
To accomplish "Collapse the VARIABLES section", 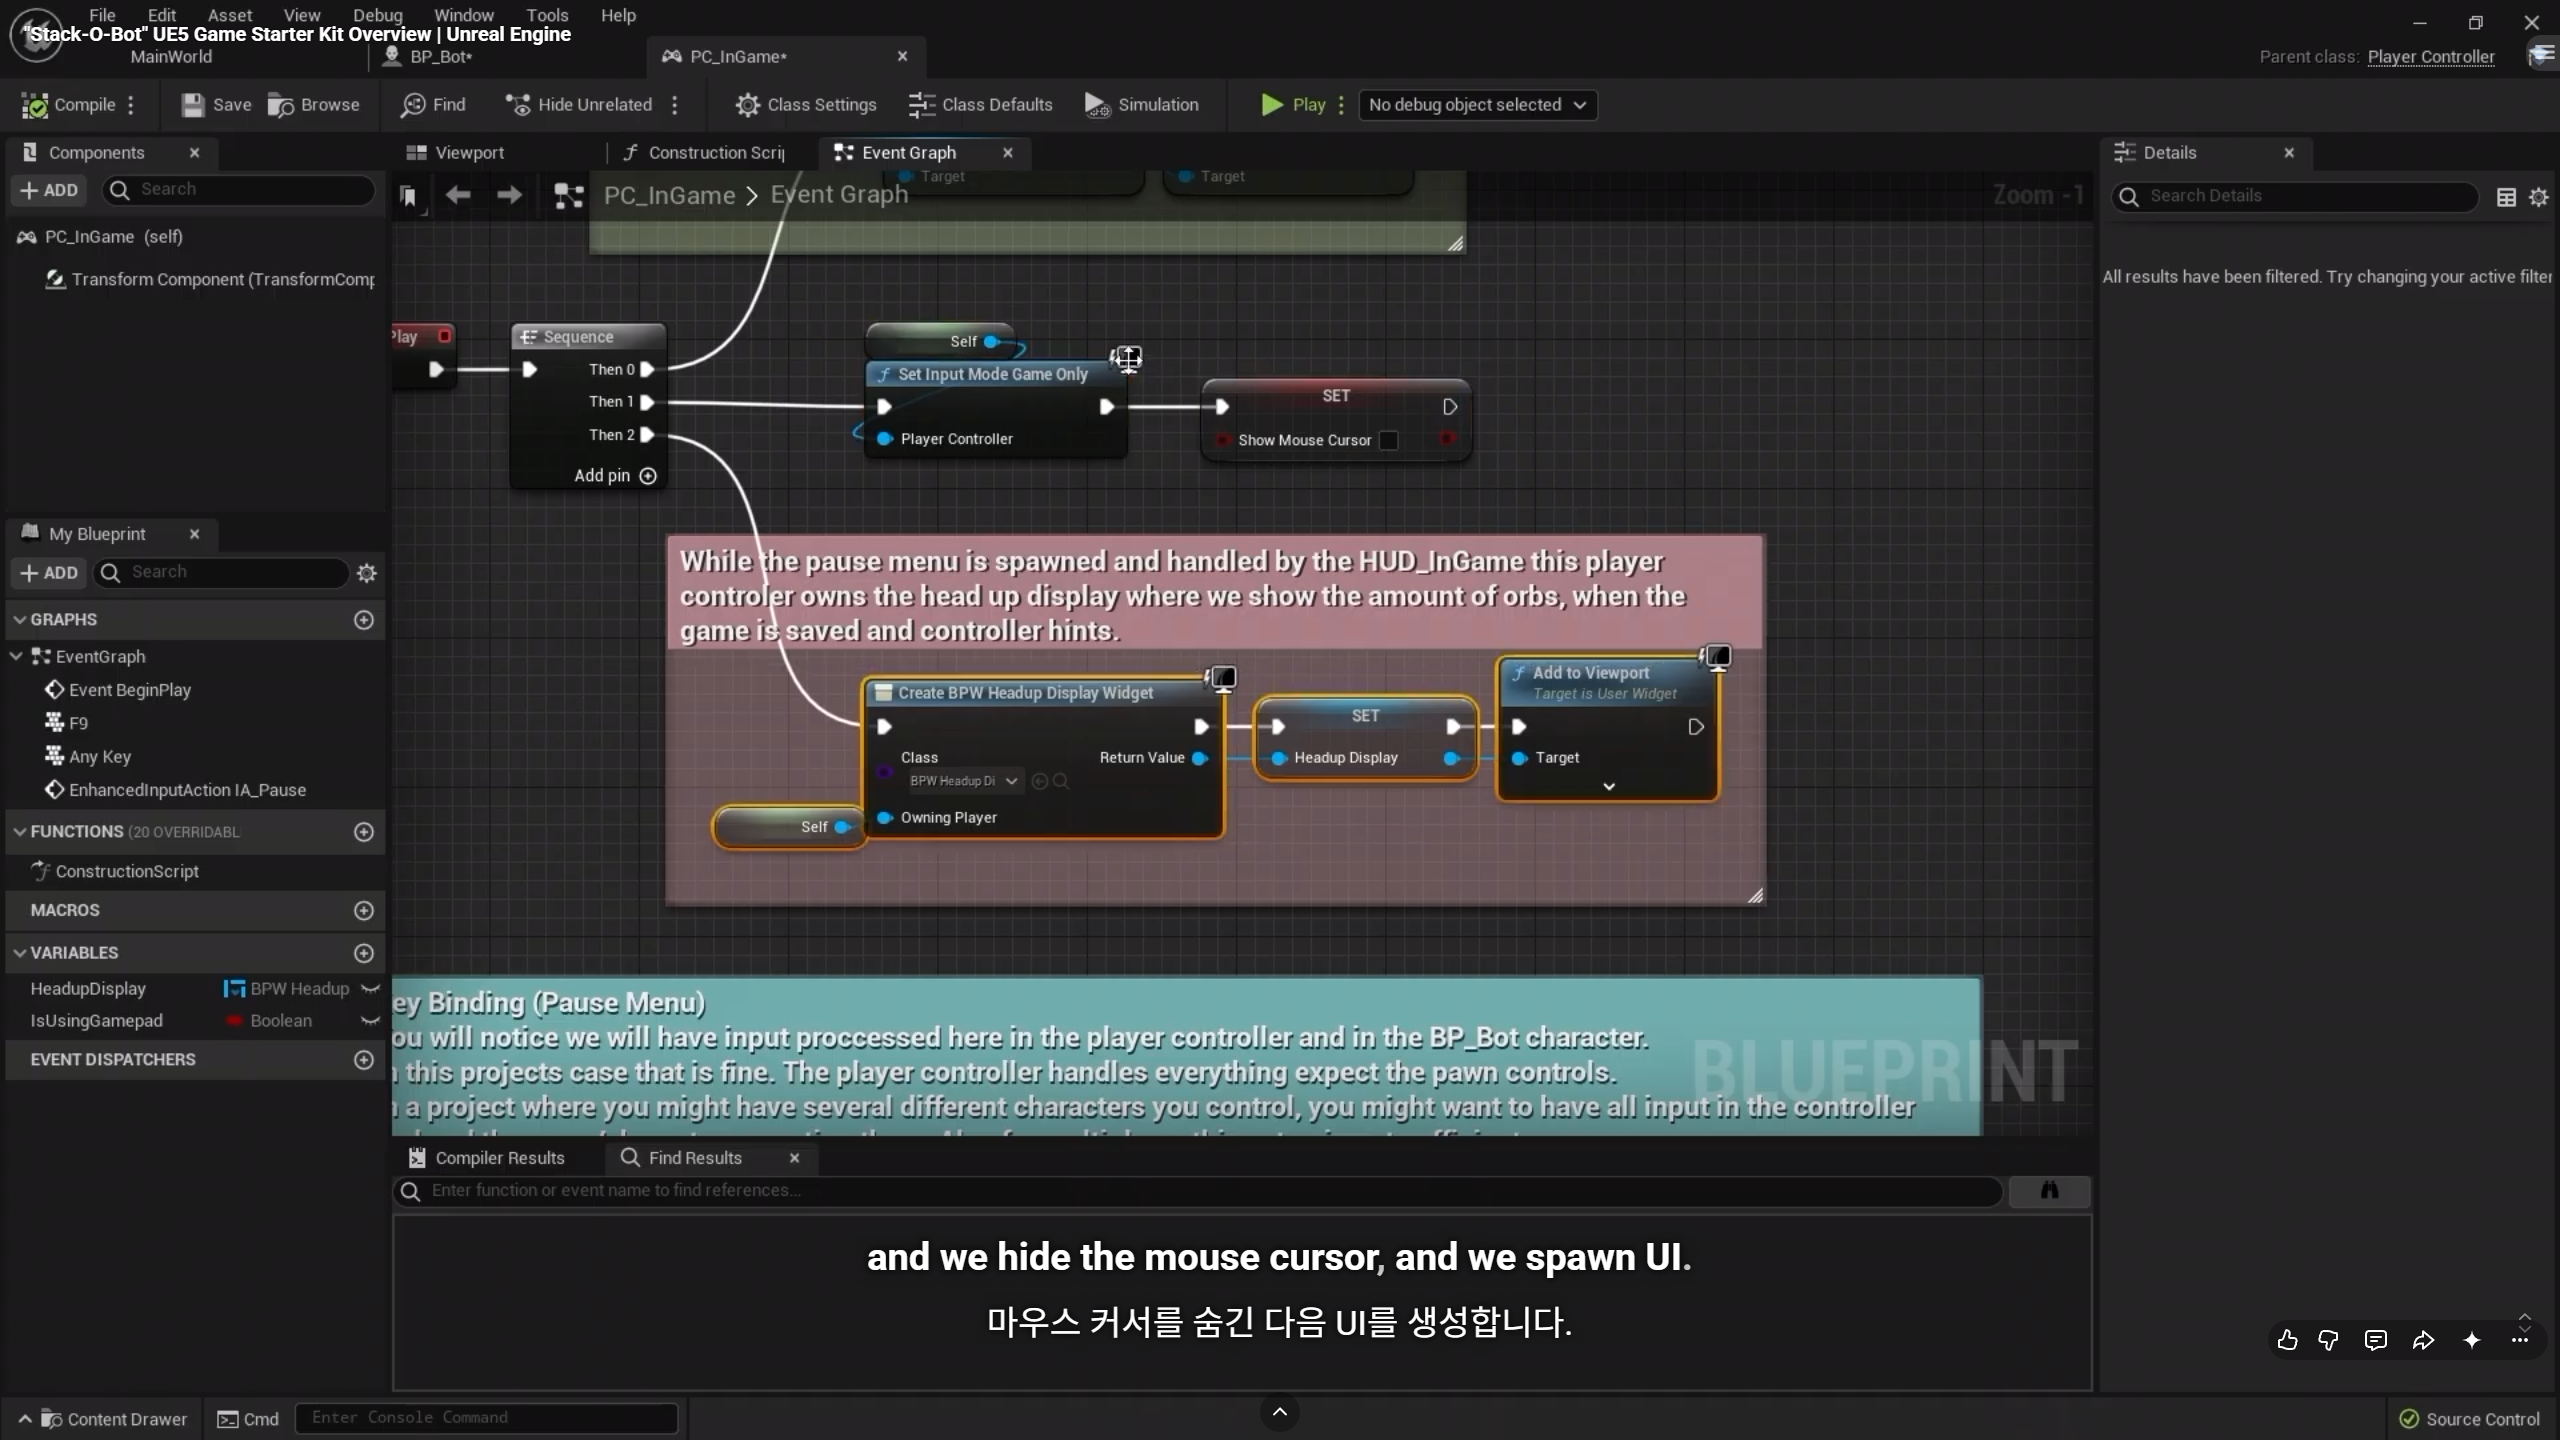I will 19,953.
